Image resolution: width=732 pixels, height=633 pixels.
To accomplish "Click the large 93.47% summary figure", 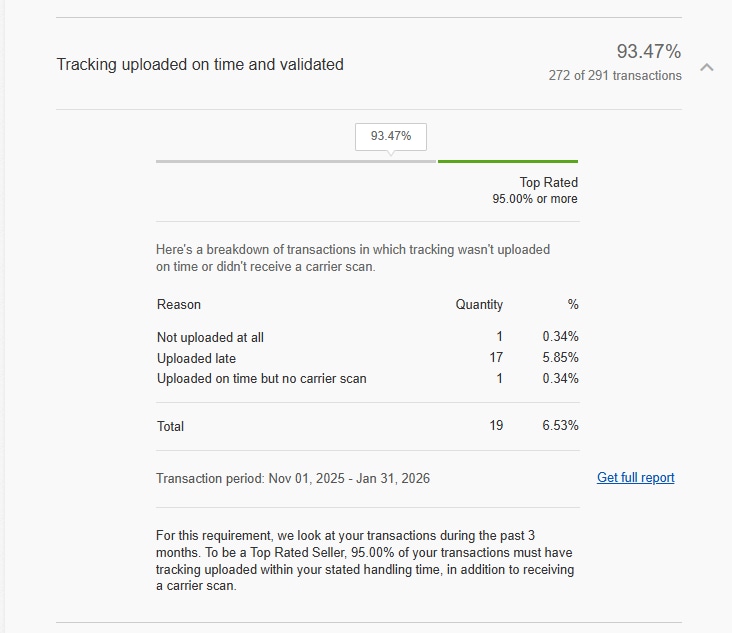I will tap(648, 51).
